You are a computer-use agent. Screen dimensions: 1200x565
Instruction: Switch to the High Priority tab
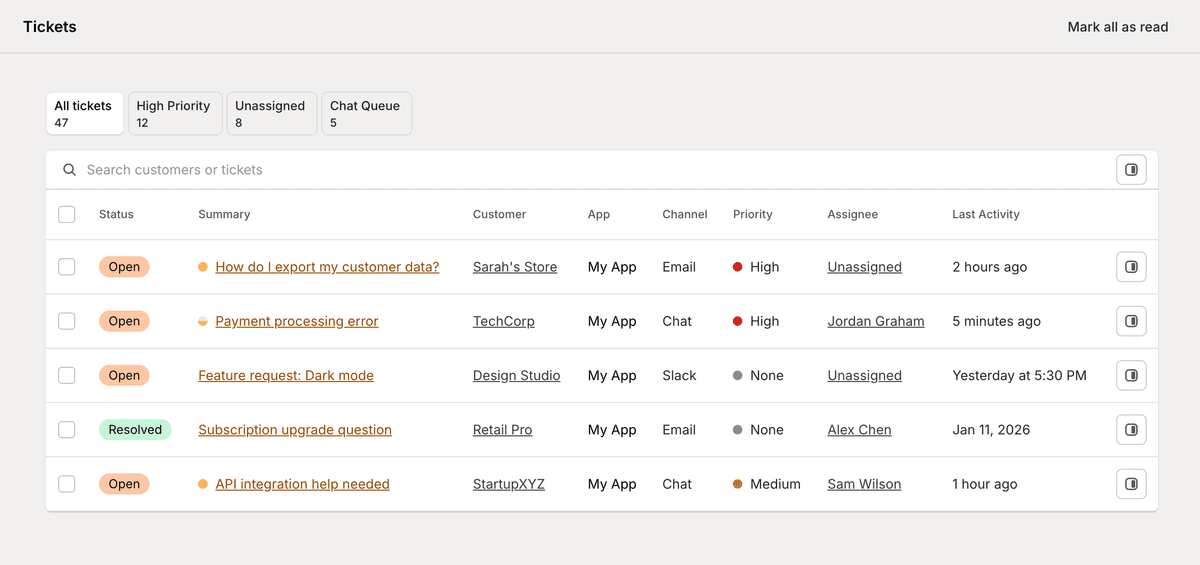[x=175, y=114]
